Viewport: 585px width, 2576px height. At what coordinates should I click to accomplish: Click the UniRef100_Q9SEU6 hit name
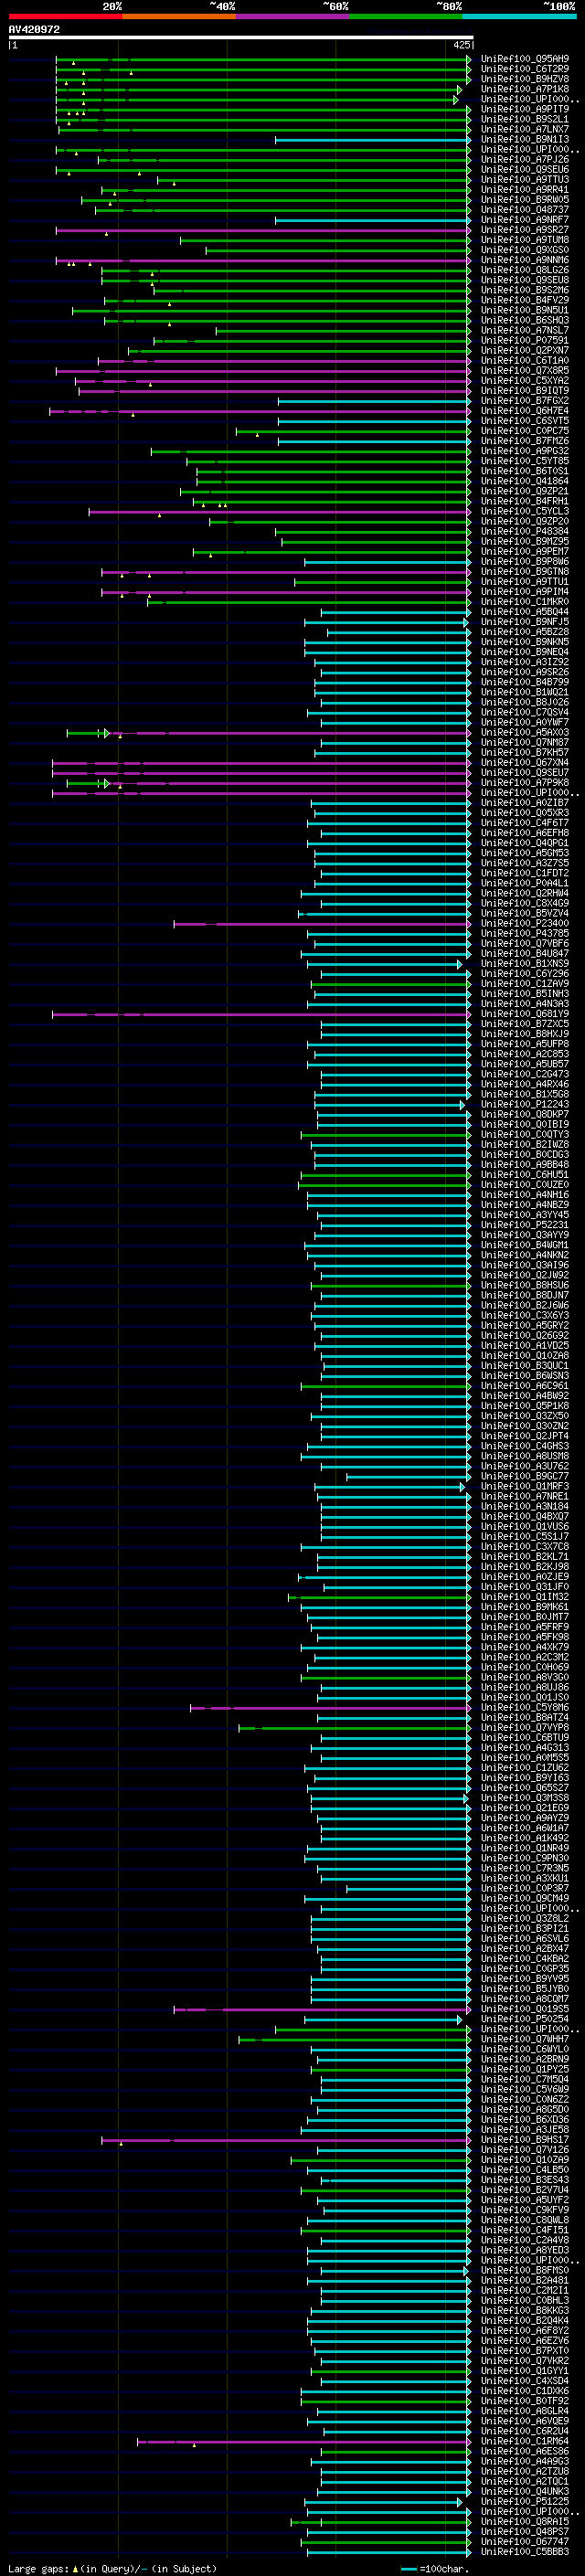(524, 170)
